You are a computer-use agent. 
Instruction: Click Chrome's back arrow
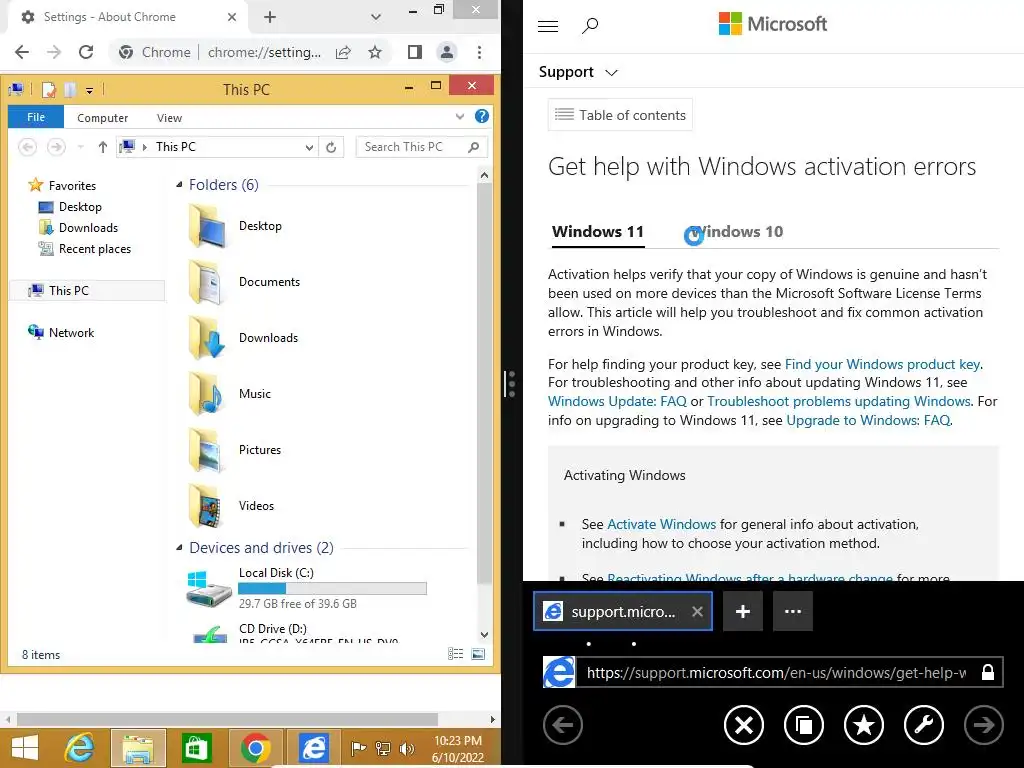(x=22, y=52)
